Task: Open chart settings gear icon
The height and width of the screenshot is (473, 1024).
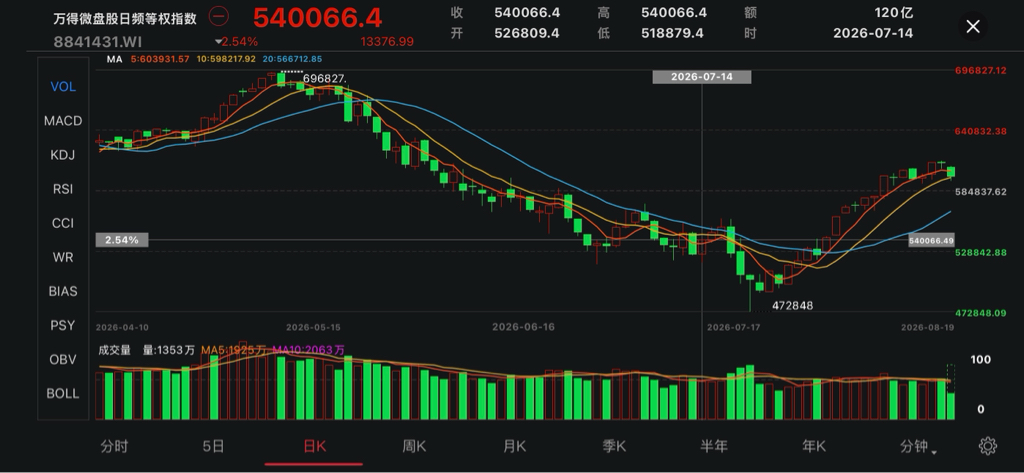Action: [987, 446]
